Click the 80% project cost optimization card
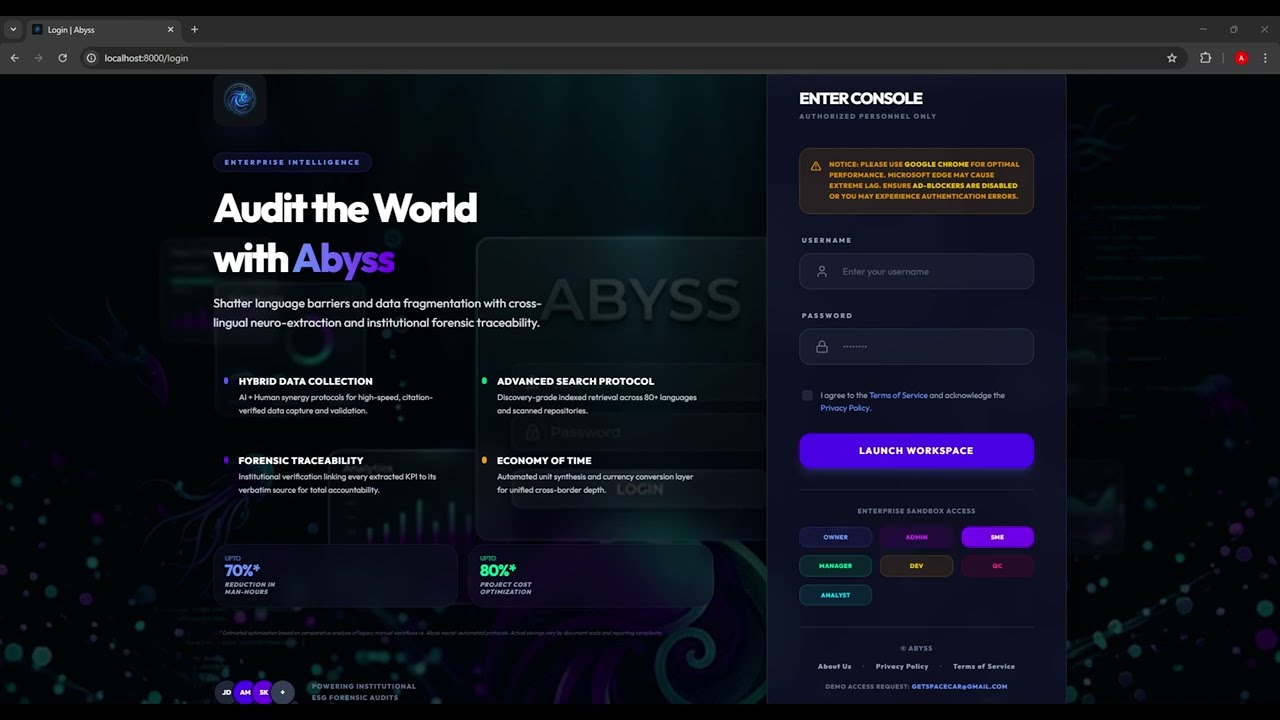Image resolution: width=1280 pixels, height=720 pixels. pos(591,575)
